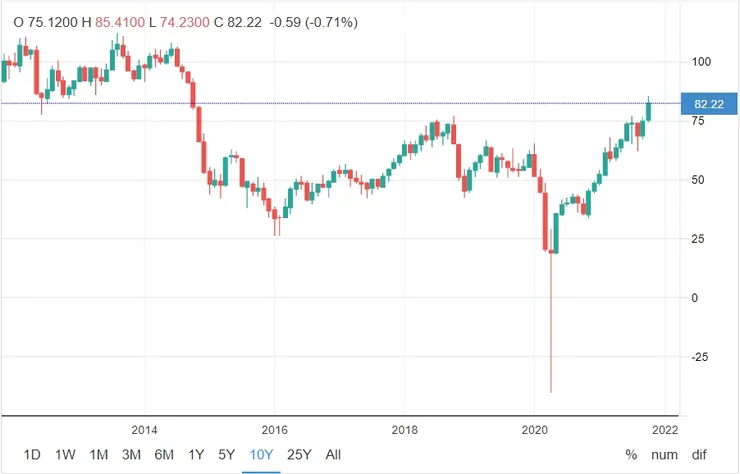Image resolution: width=740 pixels, height=474 pixels.
Task: Toggle percent scale mode
Action: pos(631,454)
